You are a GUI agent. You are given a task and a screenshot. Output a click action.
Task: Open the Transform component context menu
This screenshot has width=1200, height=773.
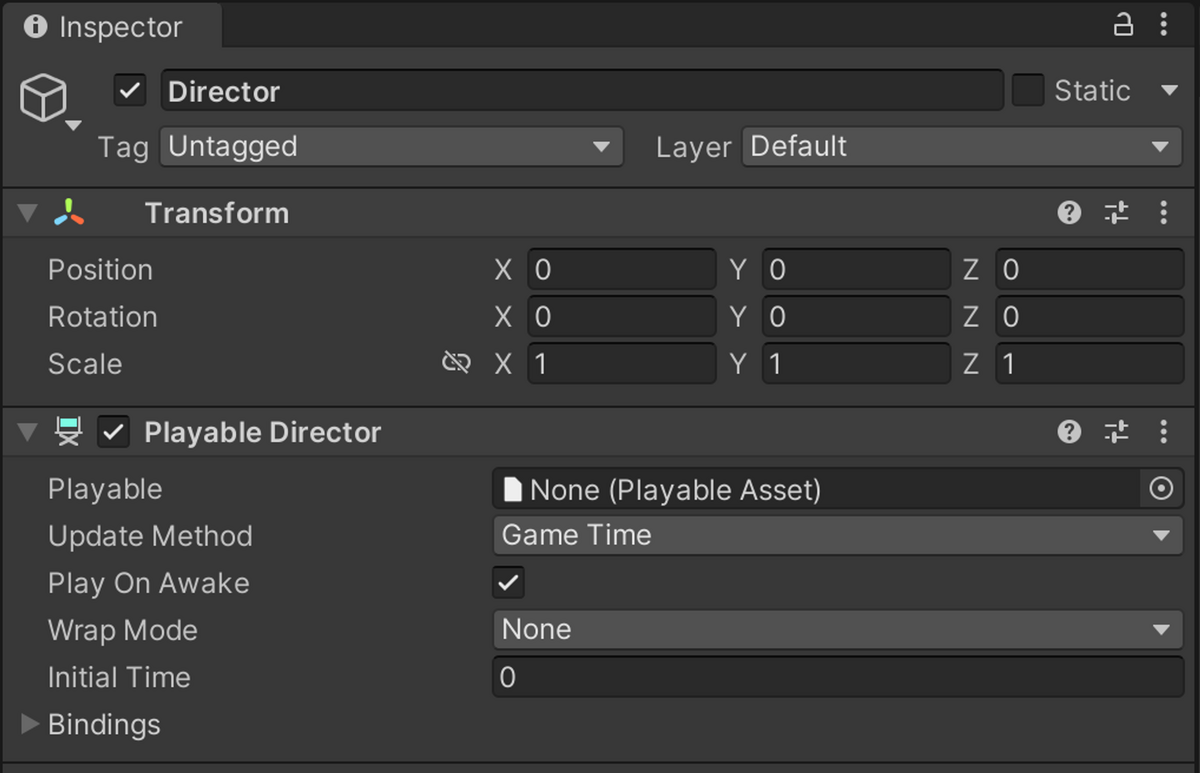1163,212
